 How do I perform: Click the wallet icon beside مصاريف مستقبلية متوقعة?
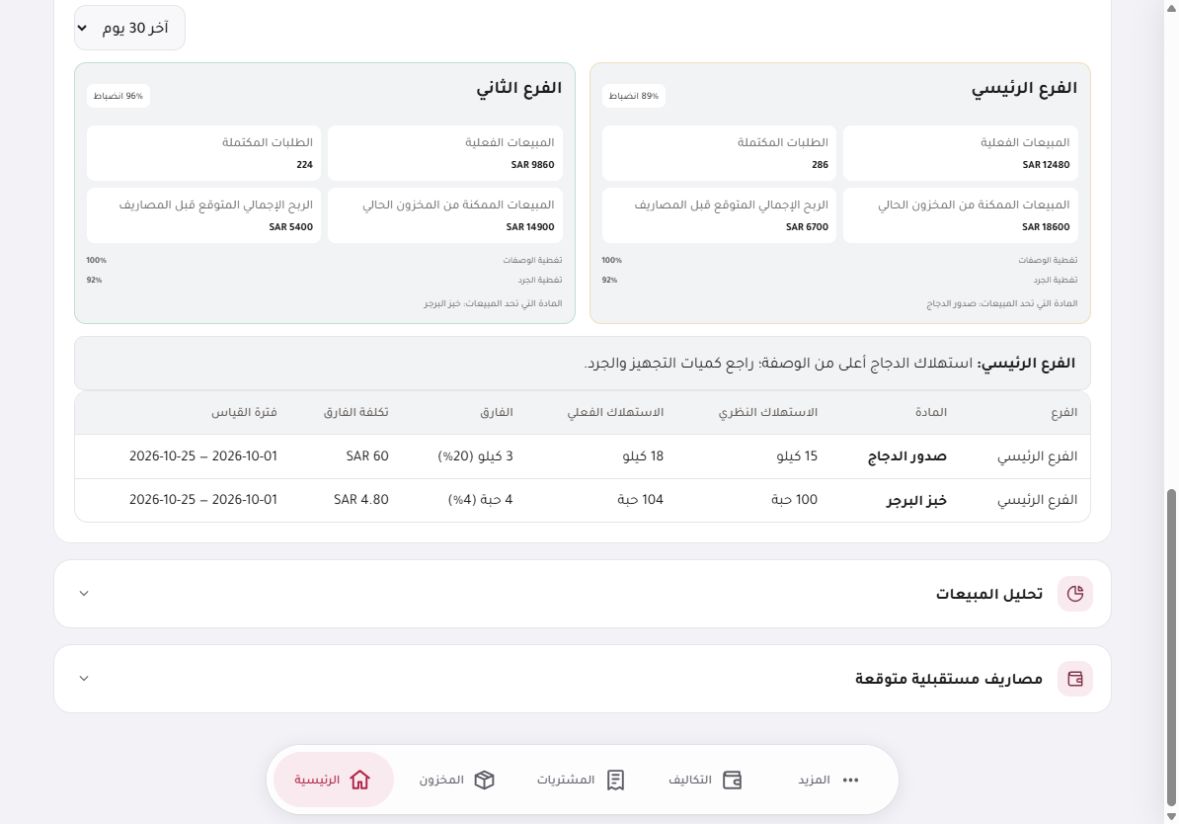coord(1074,679)
